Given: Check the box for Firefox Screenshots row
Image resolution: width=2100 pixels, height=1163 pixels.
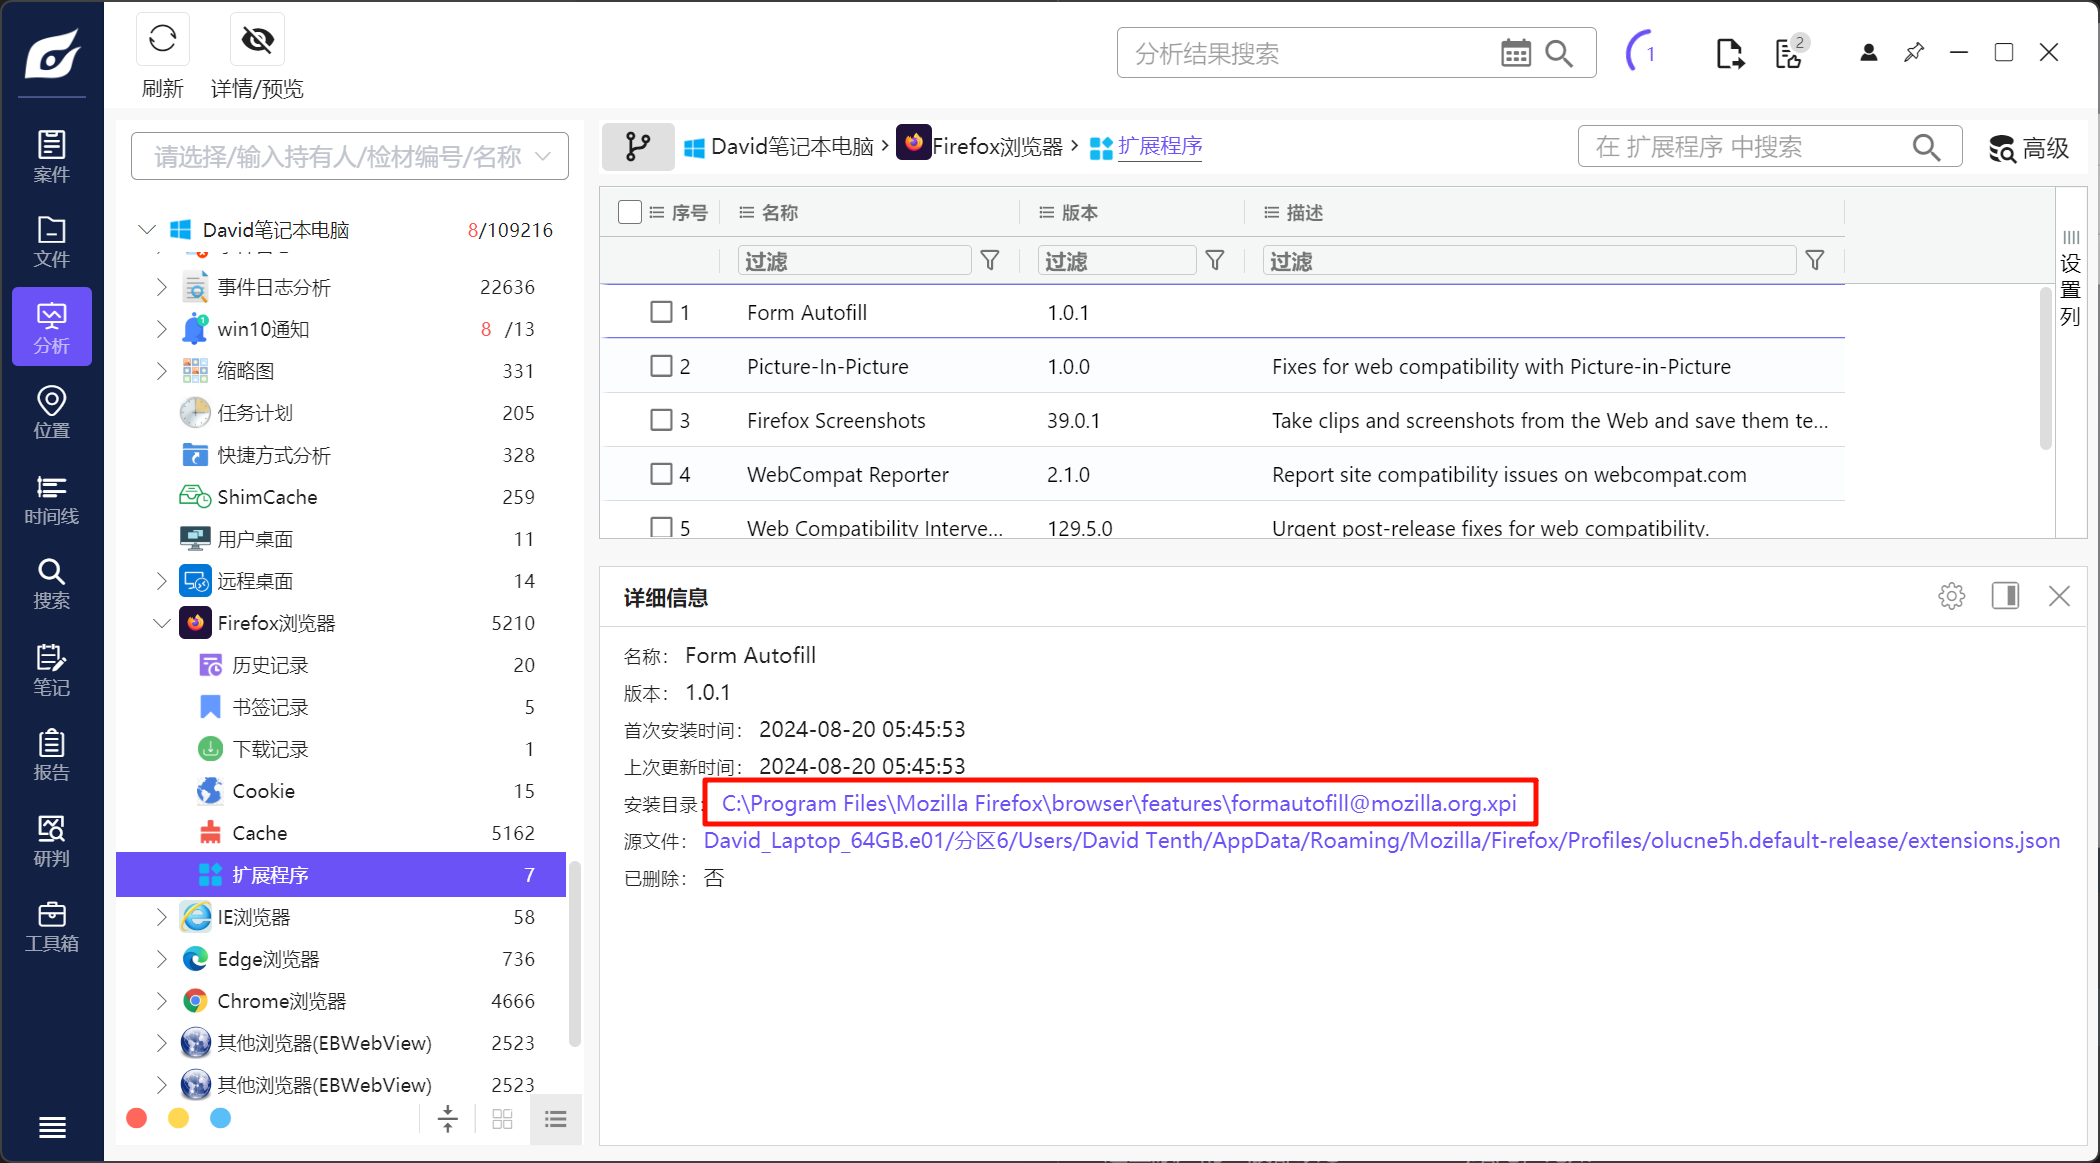Looking at the screenshot, I should click(x=661, y=420).
